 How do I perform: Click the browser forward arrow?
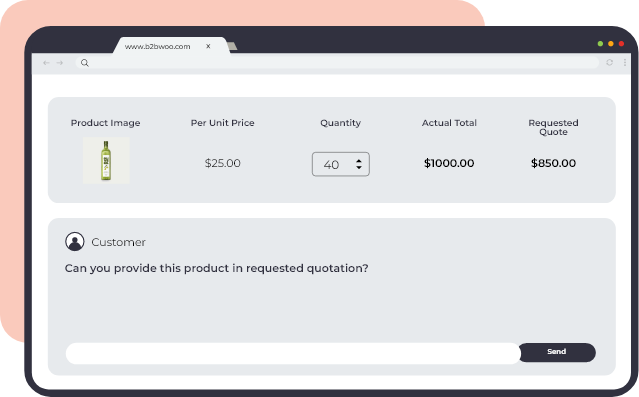coord(59,63)
